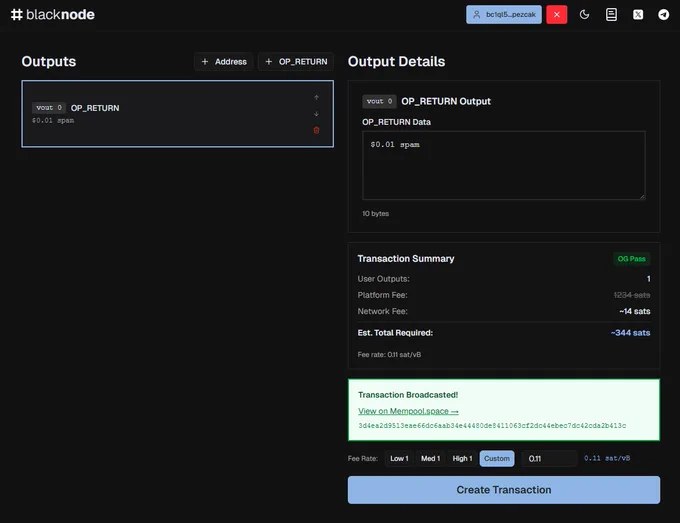
Task: Select the Med 1 fee rate
Action: [430, 458]
